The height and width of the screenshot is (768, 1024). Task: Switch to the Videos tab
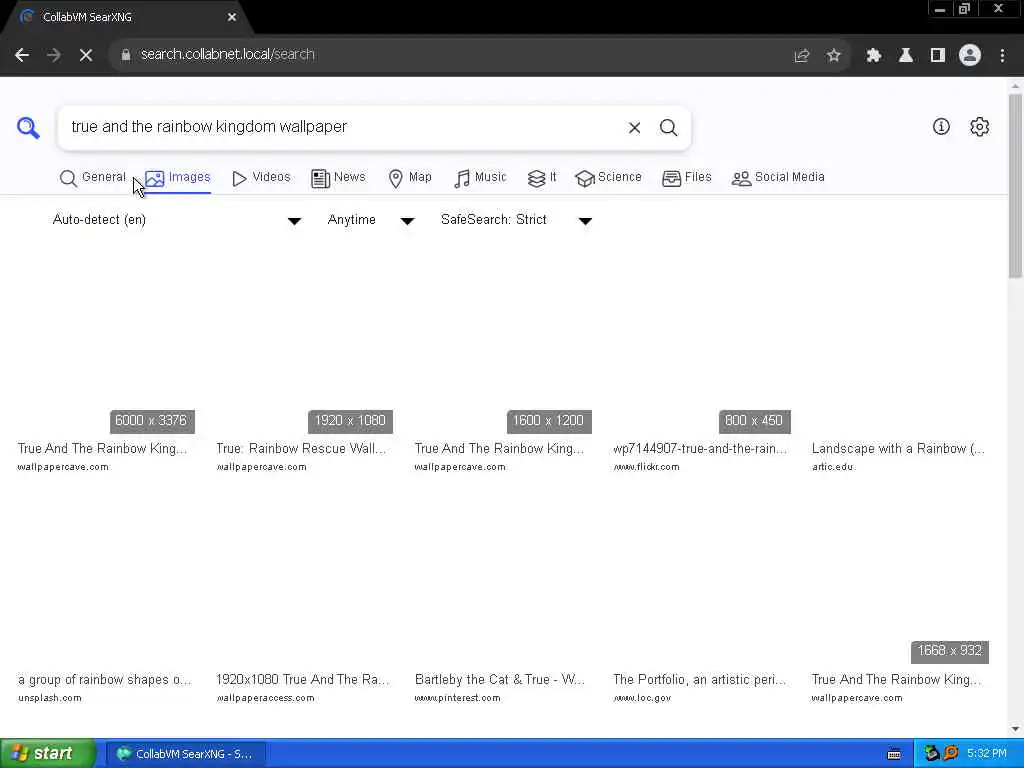(x=261, y=178)
